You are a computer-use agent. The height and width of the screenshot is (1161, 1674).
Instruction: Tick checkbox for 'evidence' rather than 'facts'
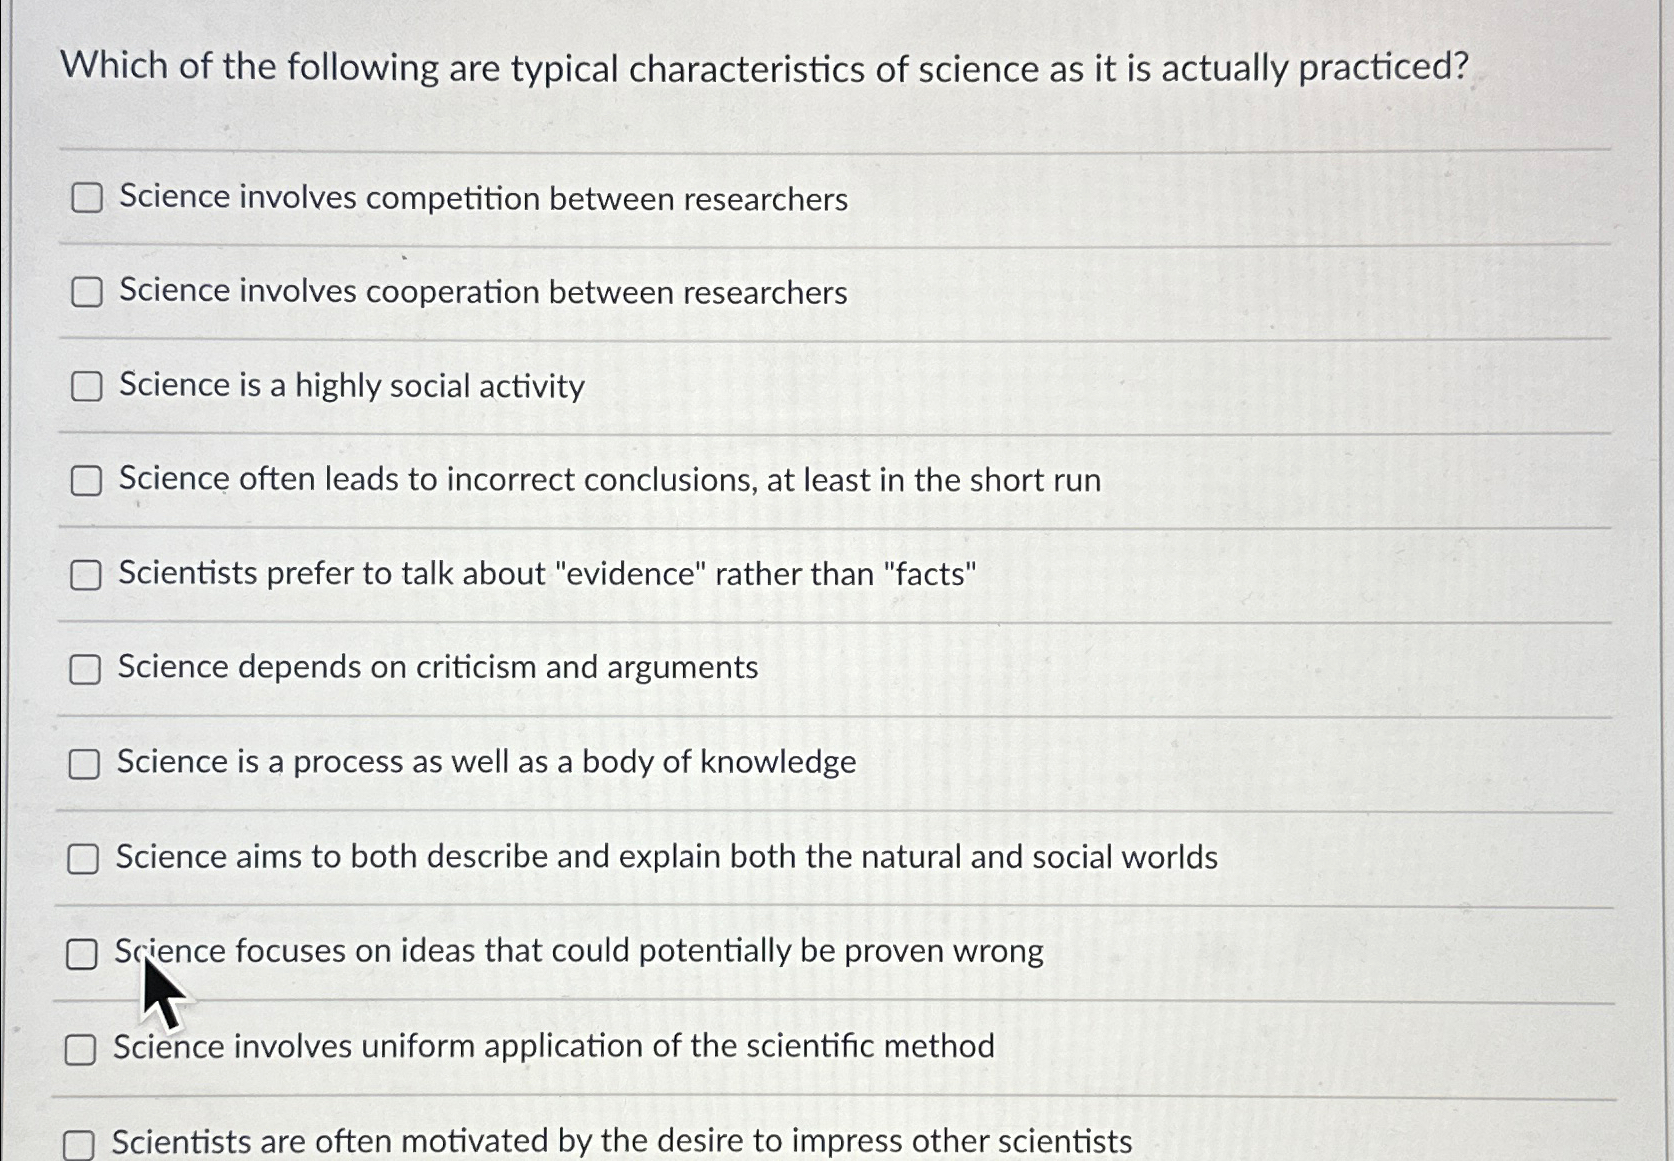(x=85, y=575)
